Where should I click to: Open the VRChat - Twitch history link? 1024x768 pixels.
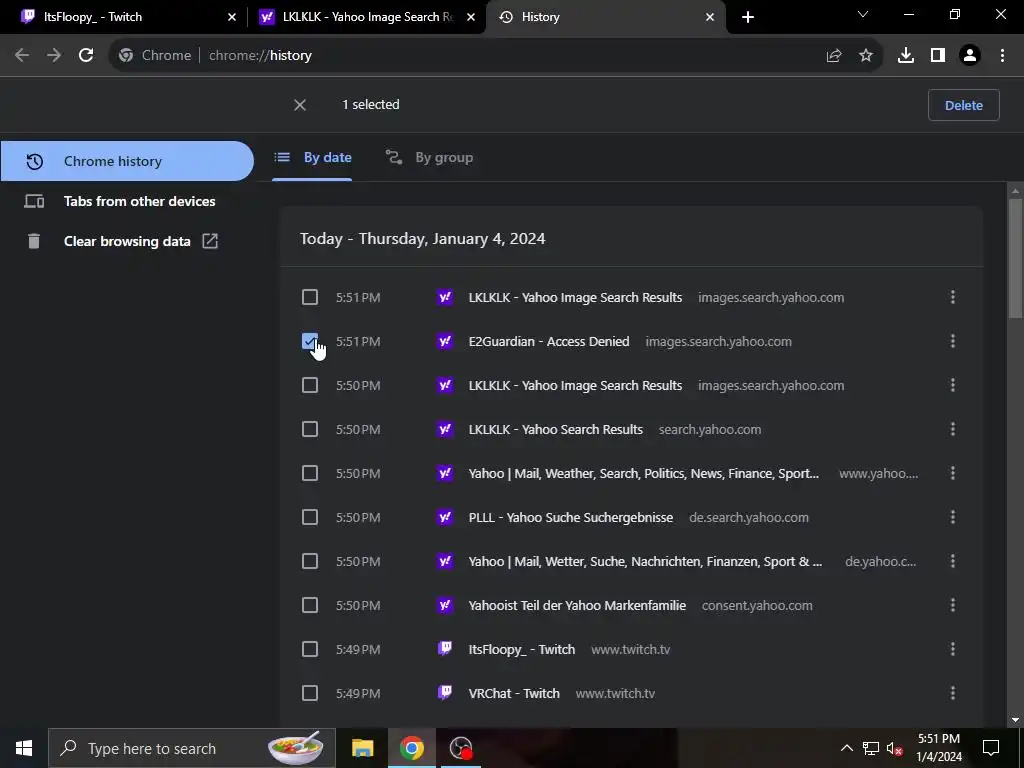[514, 693]
